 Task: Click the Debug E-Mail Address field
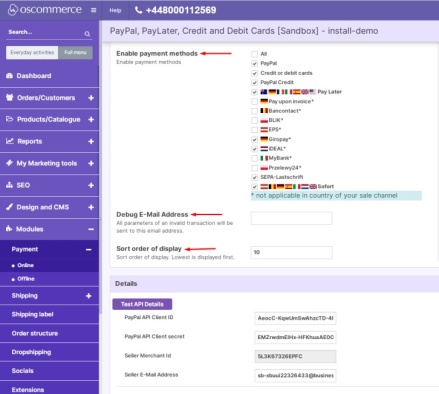click(291, 218)
